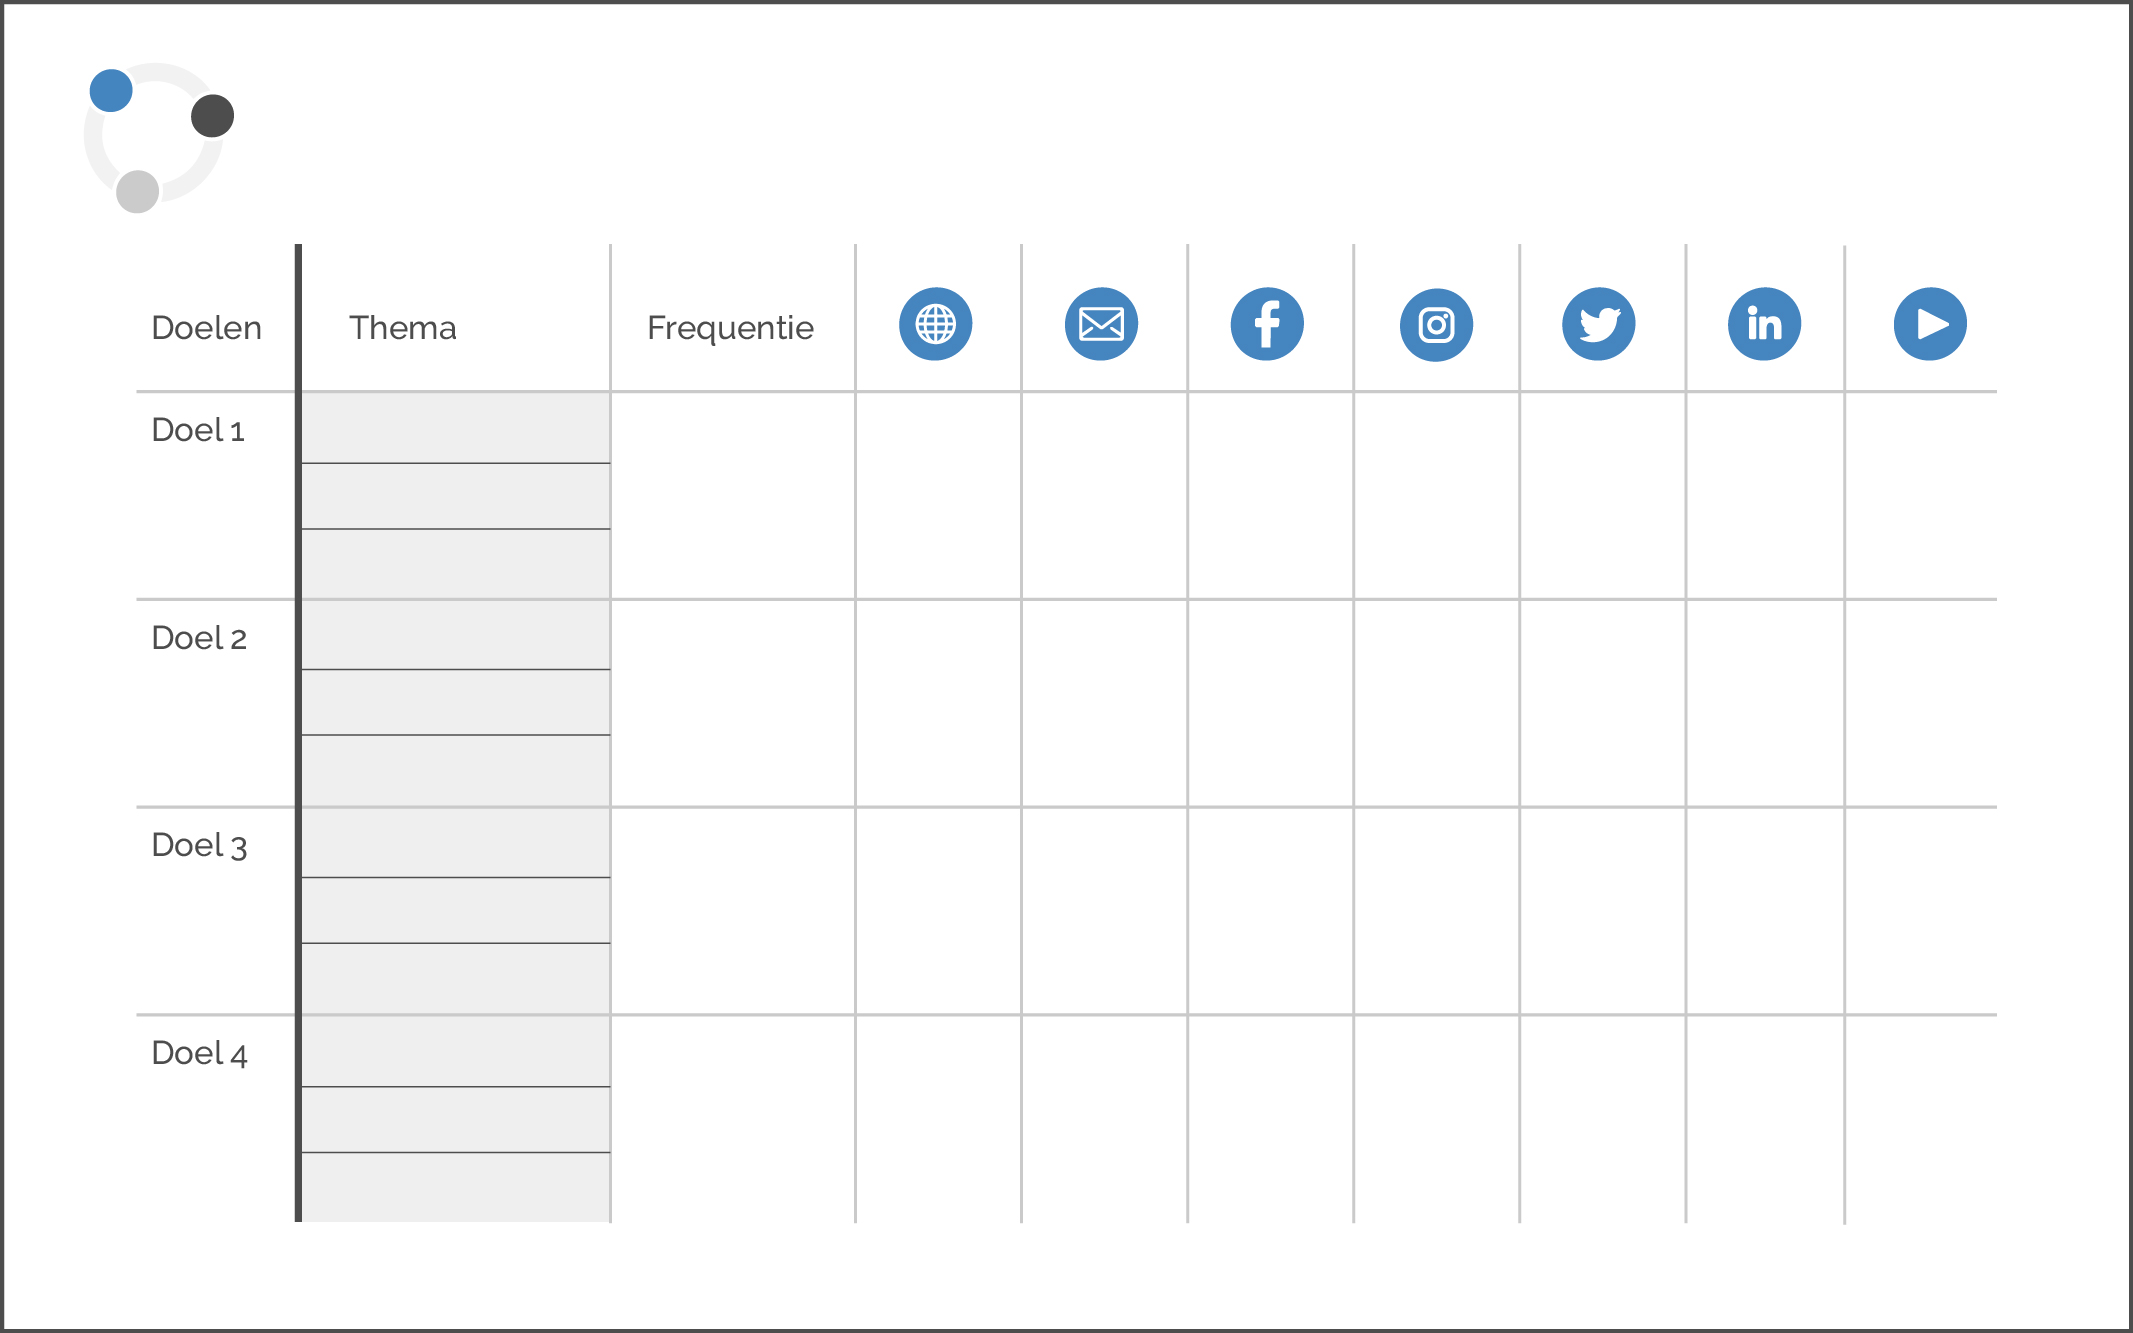The image size is (2133, 1333).
Task: Click the Doel 2 row label
Action: point(199,638)
